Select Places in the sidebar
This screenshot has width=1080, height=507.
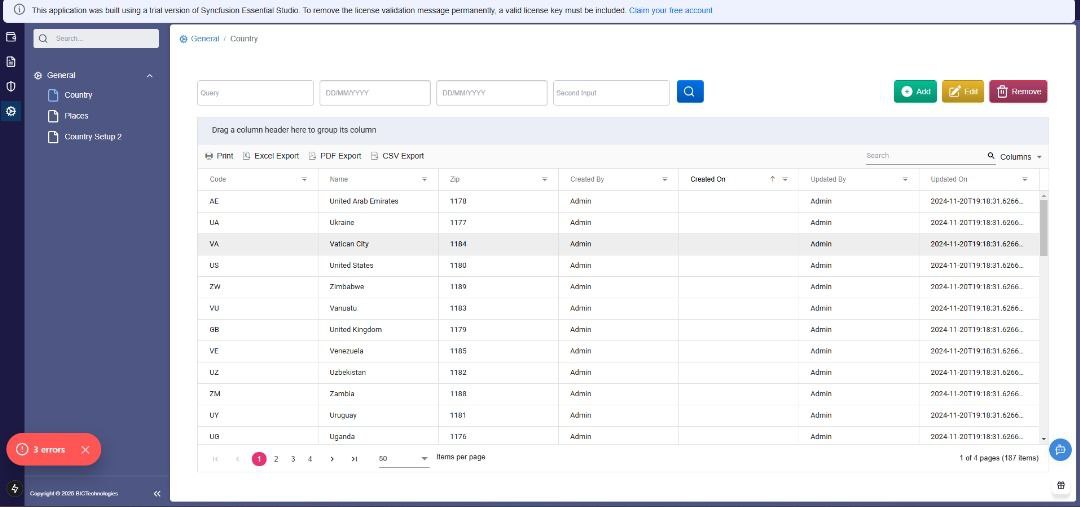pyautogui.click(x=76, y=116)
